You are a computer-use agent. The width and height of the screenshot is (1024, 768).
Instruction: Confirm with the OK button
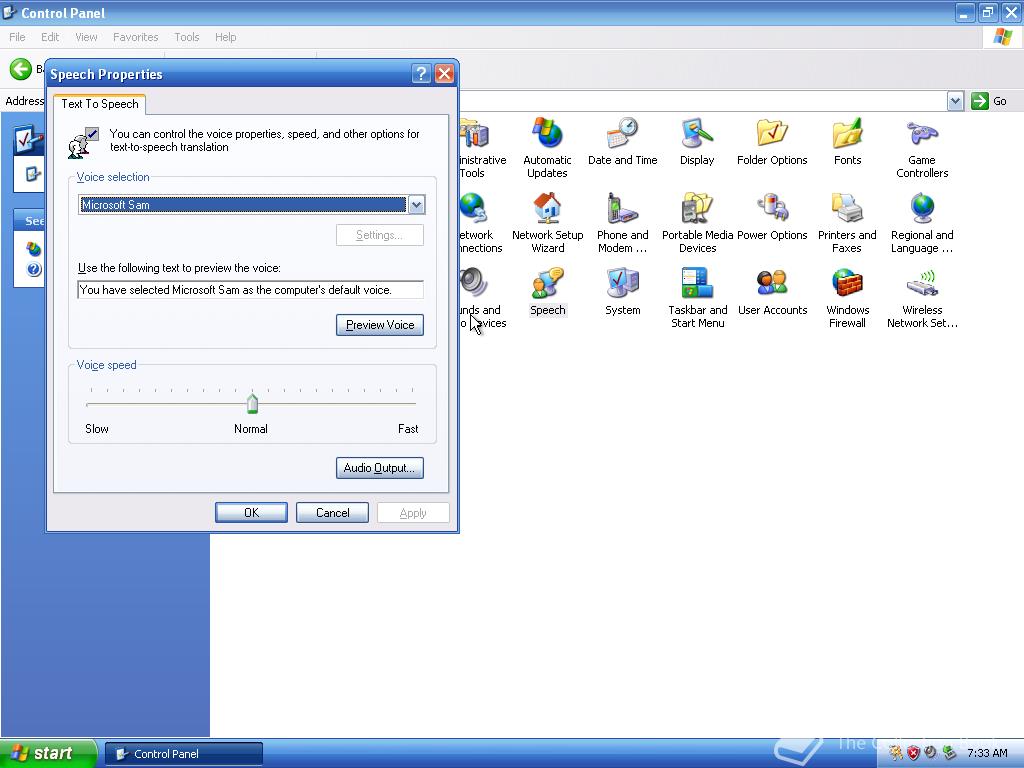click(x=251, y=513)
